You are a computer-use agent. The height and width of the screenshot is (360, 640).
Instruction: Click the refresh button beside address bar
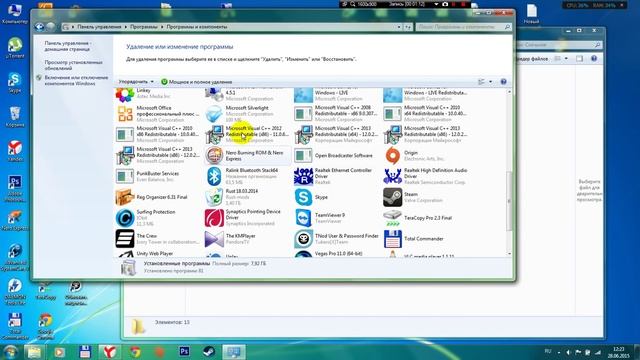pyautogui.click(x=407, y=27)
